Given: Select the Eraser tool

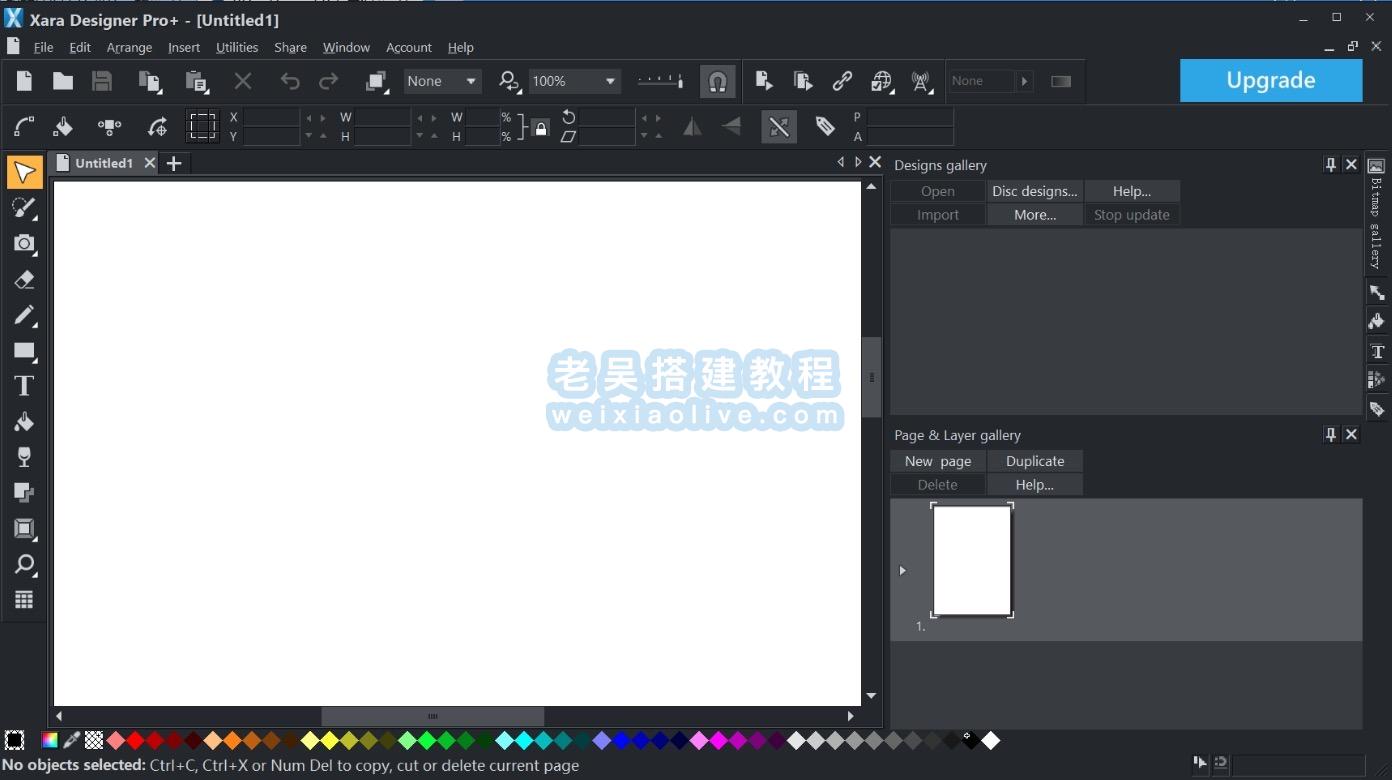Looking at the screenshot, I should coord(25,279).
